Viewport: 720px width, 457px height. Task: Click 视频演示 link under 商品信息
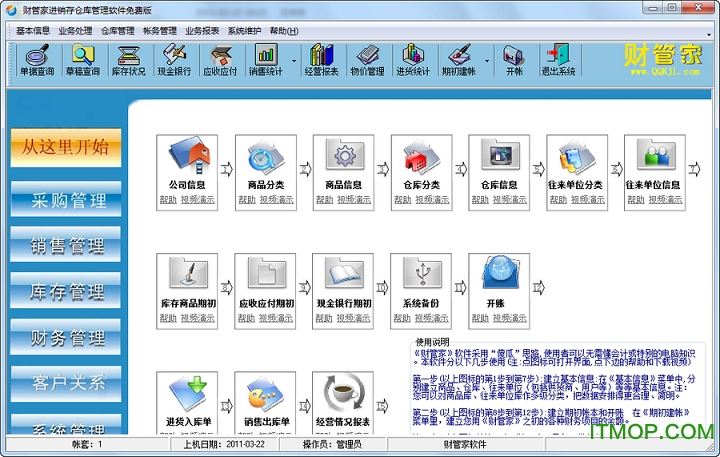pyautogui.click(x=354, y=200)
